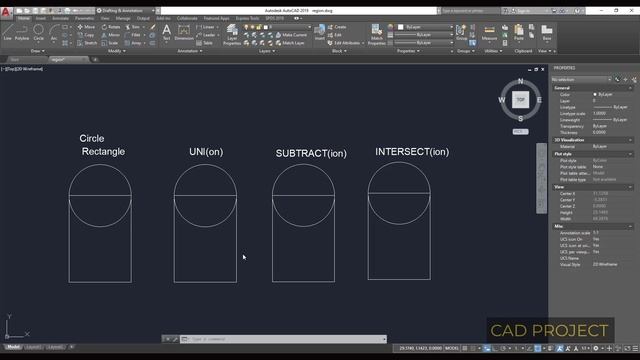Click the Fillet tool

point(133,35)
